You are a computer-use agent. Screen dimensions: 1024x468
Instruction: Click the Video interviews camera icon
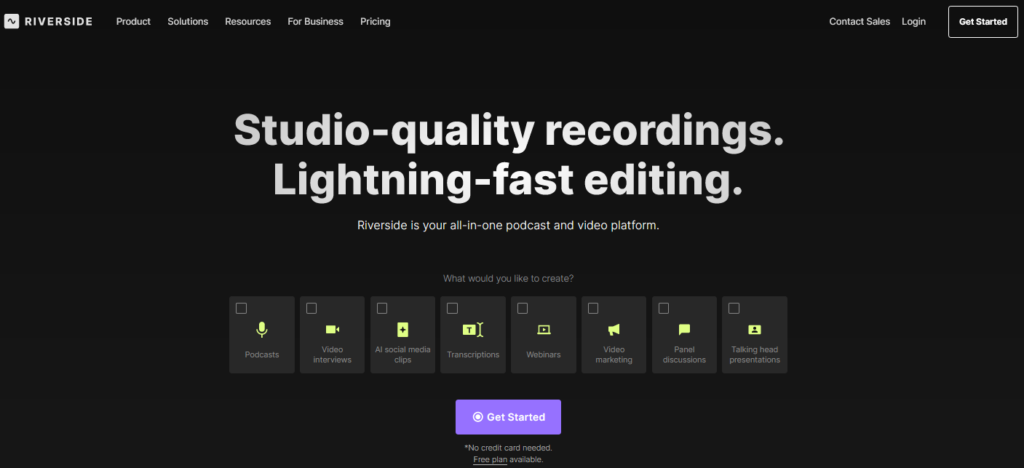coord(332,330)
